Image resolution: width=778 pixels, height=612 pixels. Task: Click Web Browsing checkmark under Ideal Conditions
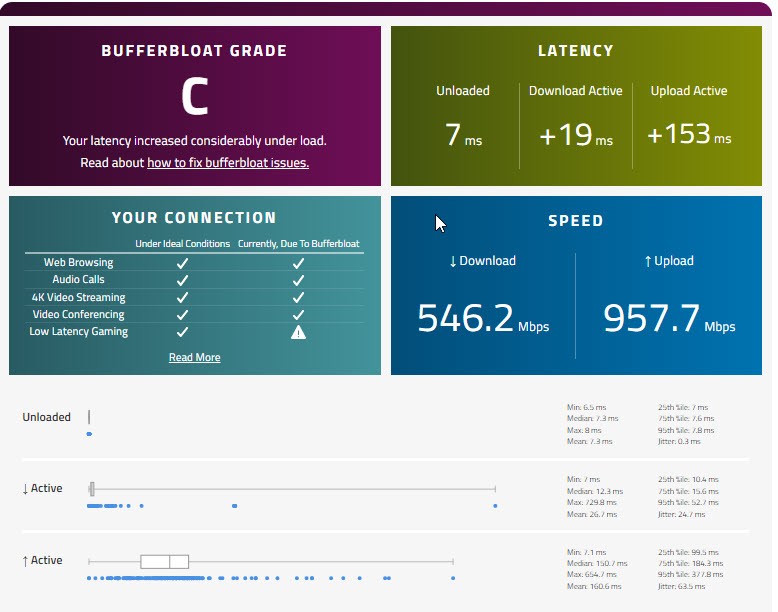(x=182, y=263)
